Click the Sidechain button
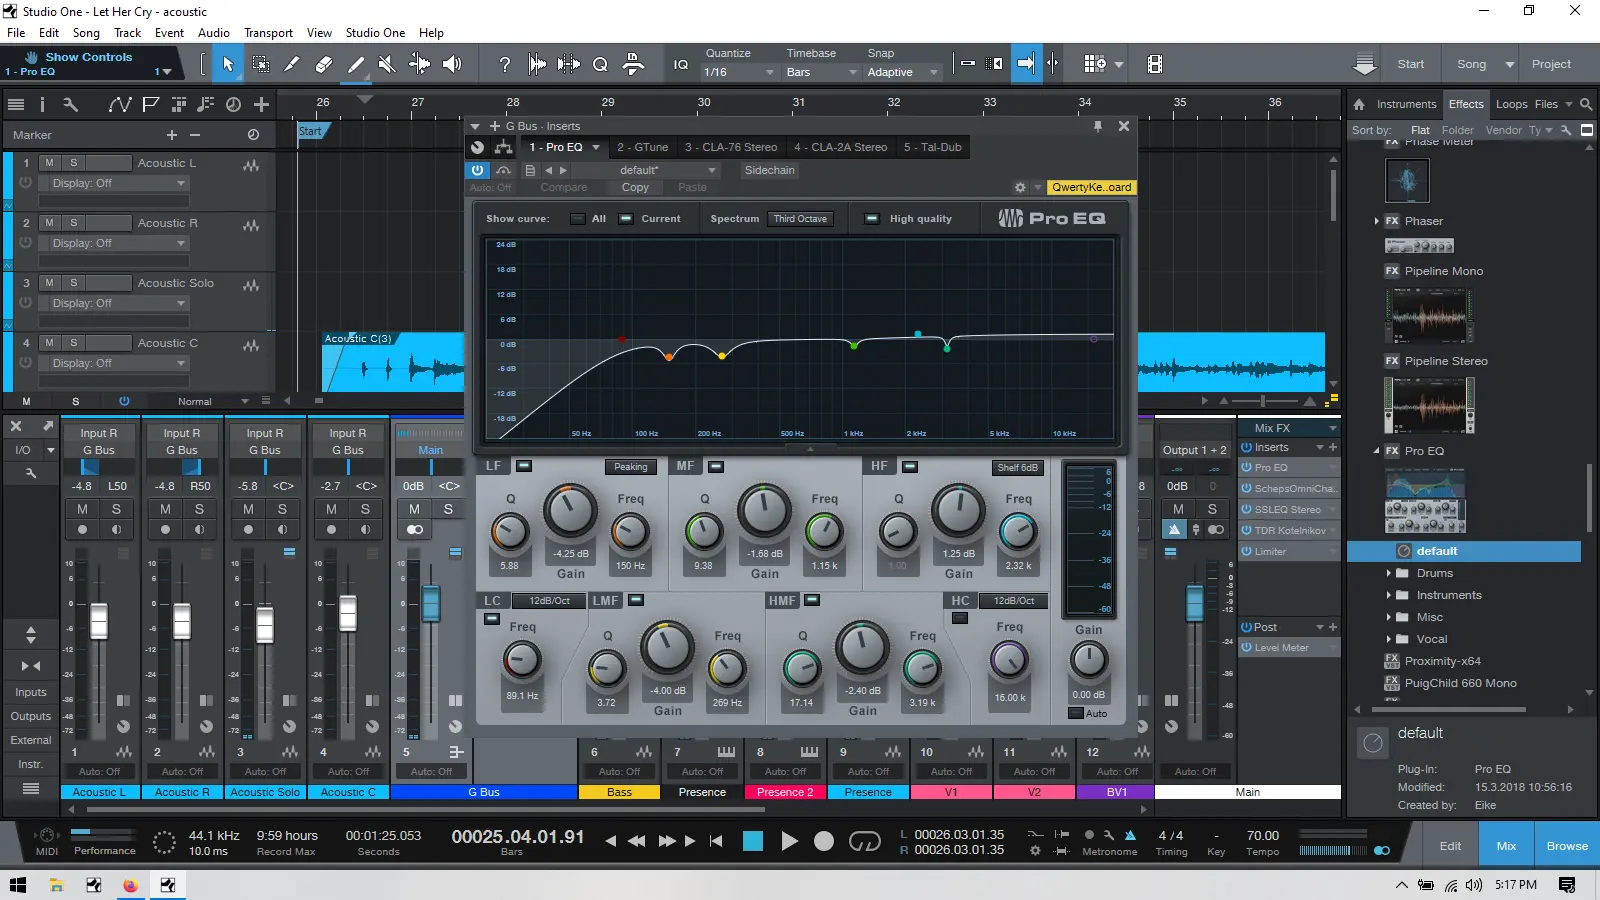Screen dimensions: 1600x900 [x=769, y=170]
